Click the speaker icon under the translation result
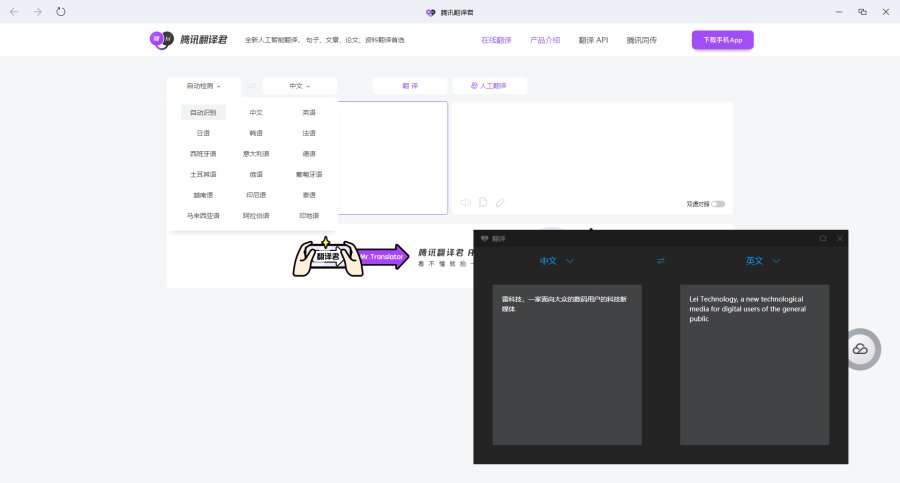 465,202
